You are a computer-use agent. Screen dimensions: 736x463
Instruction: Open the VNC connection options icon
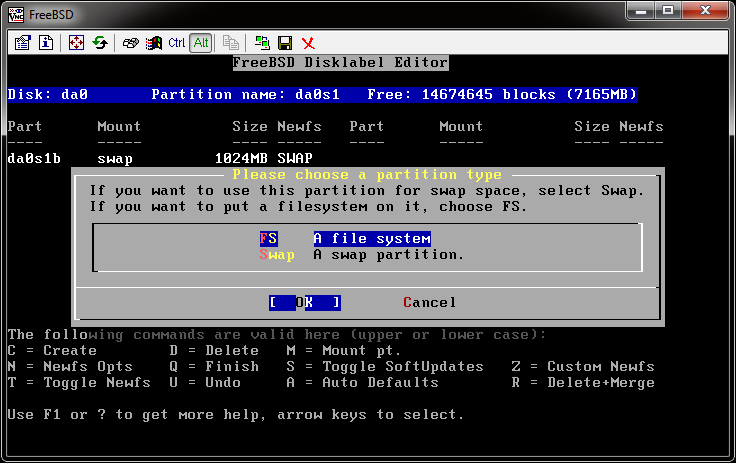(x=22, y=43)
